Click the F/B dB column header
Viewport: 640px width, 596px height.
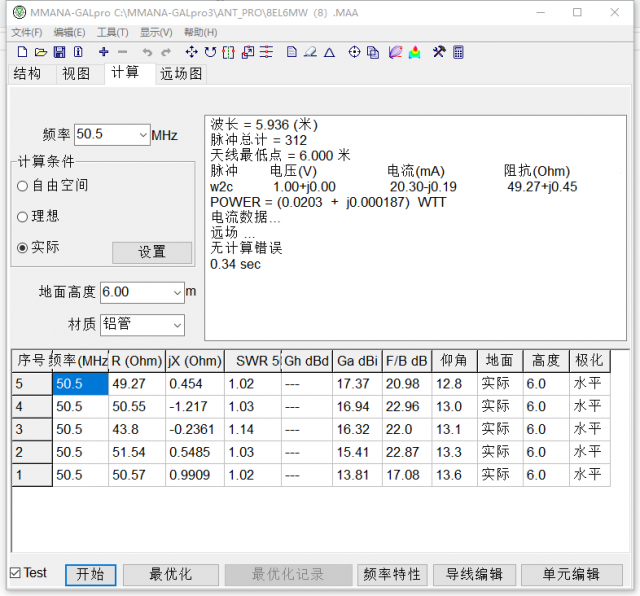(x=407, y=361)
